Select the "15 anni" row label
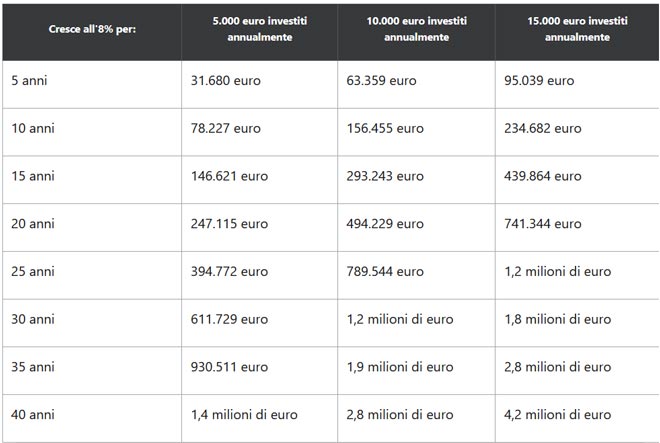This screenshot has height=443, width=660. pyautogui.click(x=32, y=176)
